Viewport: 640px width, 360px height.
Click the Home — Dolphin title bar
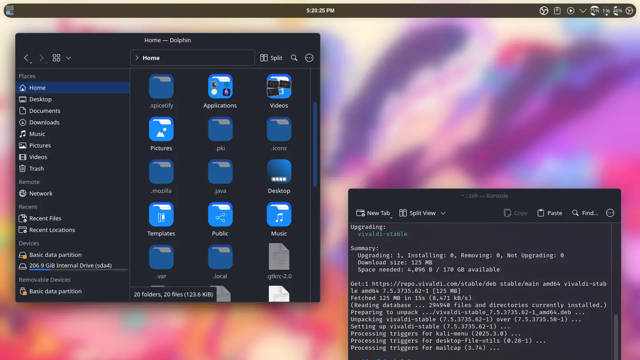(x=167, y=40)
